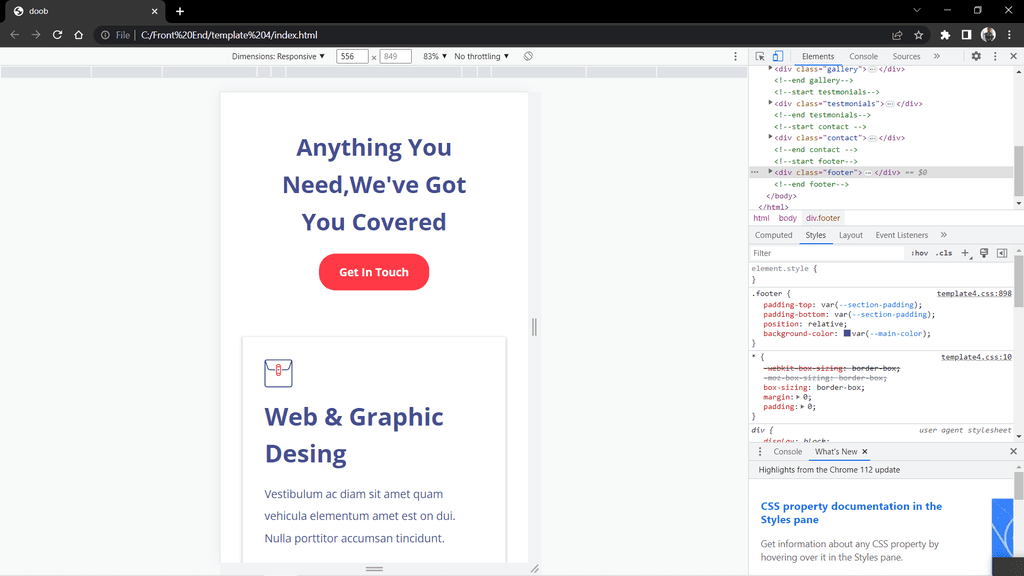This screenshot has width=1024, height=576.
Task: Click the browser forward arrow
Action: point(36,35)
